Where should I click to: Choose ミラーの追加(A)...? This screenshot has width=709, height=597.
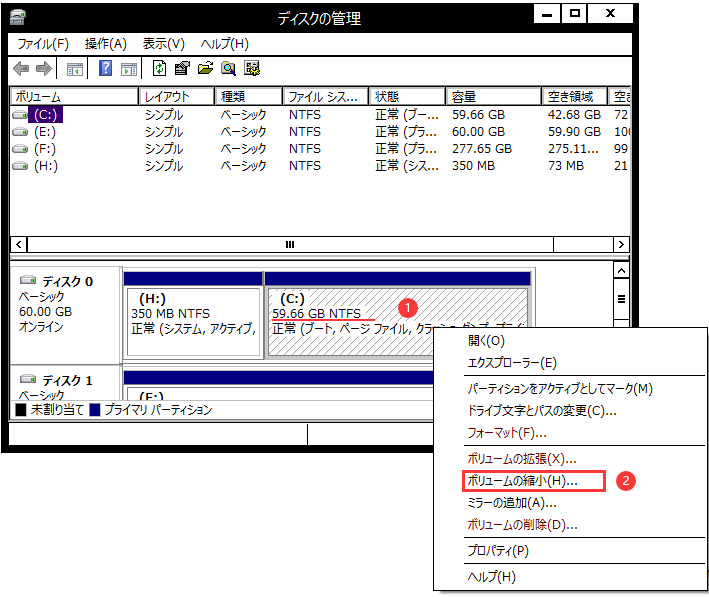tap(512, 503)
